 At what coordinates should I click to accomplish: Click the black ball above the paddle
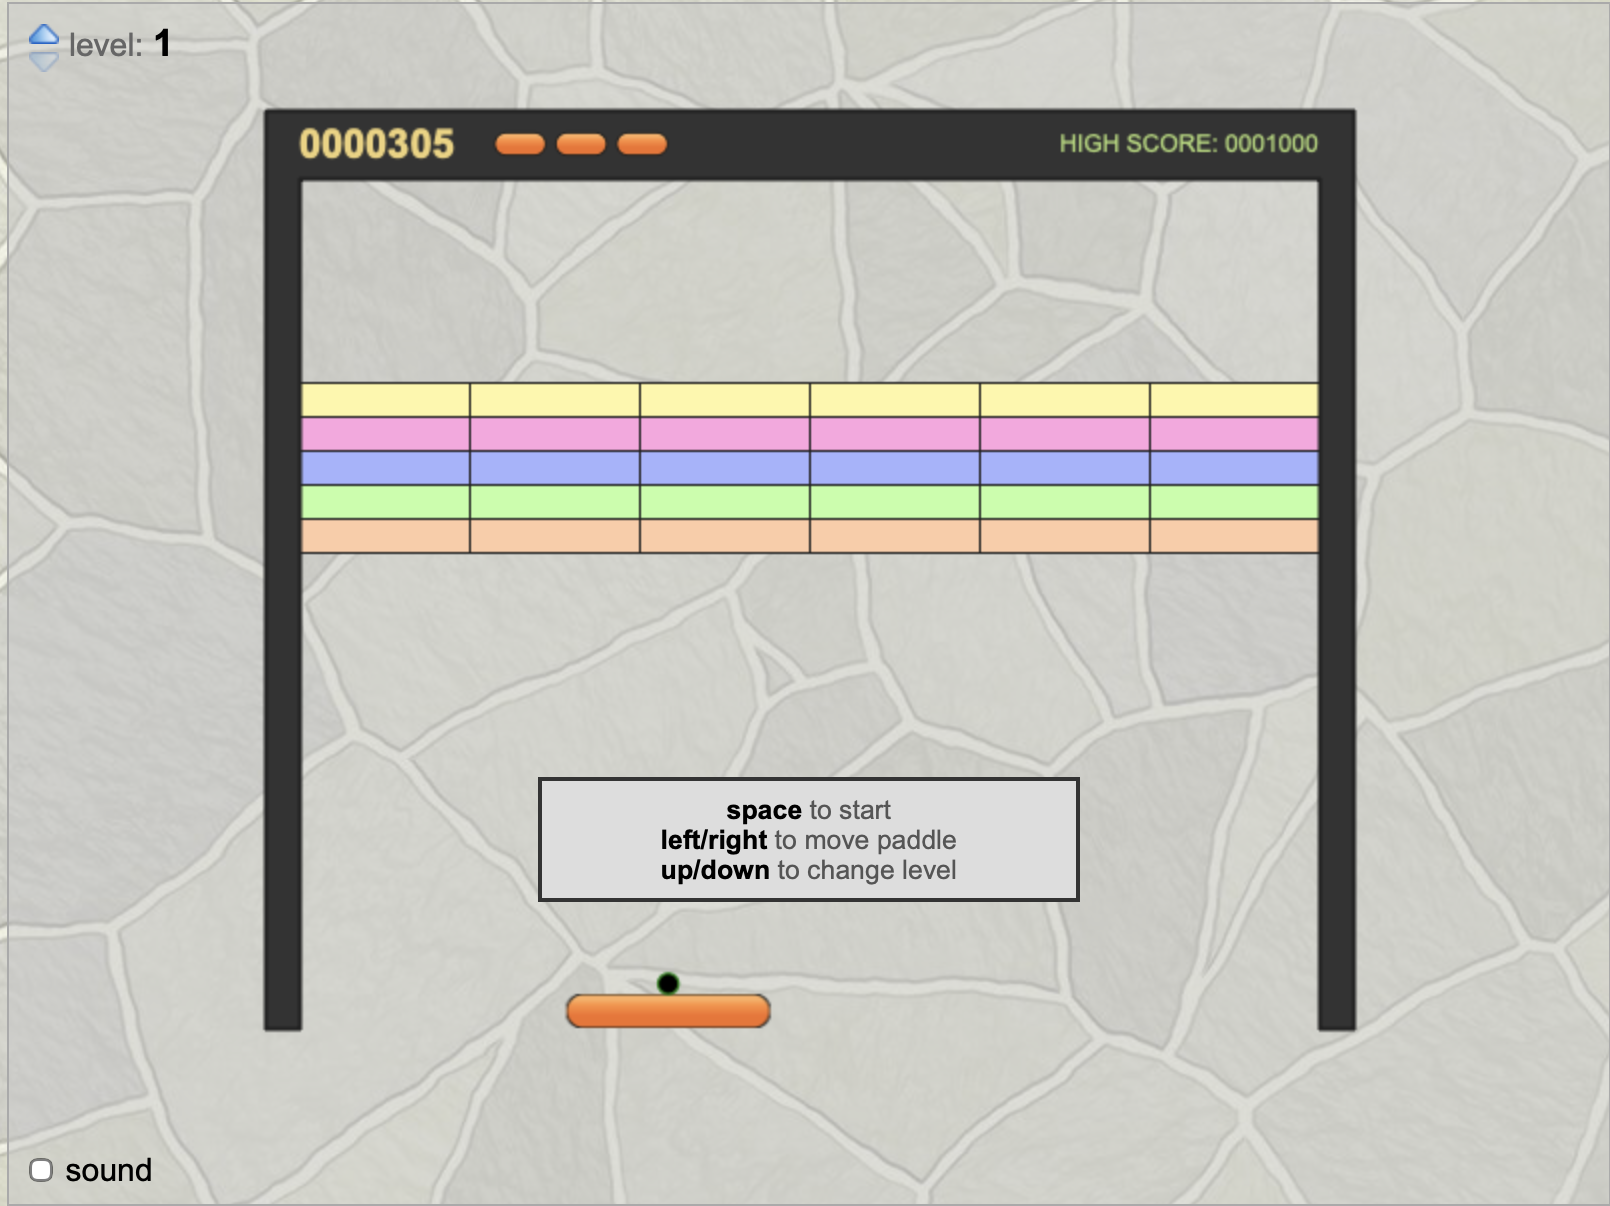click(668, 984)
